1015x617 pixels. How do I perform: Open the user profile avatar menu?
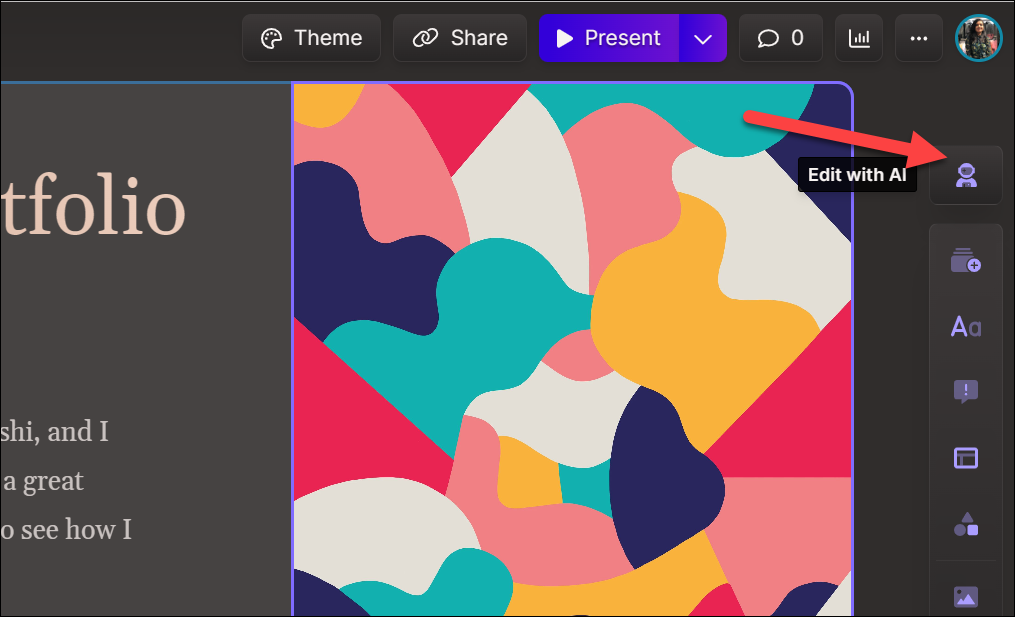(x=978, y=39)
